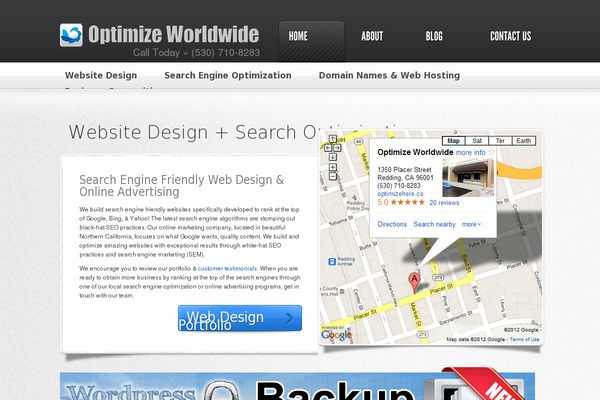The height and width of the screenshot is (400, 600).
Task: Pan the map right with the arrow
Action: coord(337,148)
